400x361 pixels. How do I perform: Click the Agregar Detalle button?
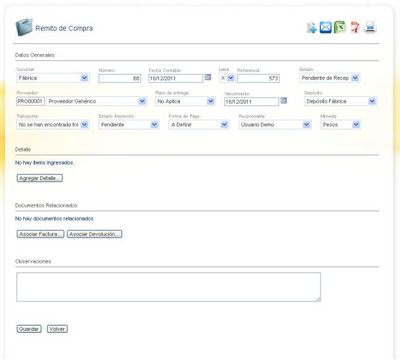tap(40, 178)
